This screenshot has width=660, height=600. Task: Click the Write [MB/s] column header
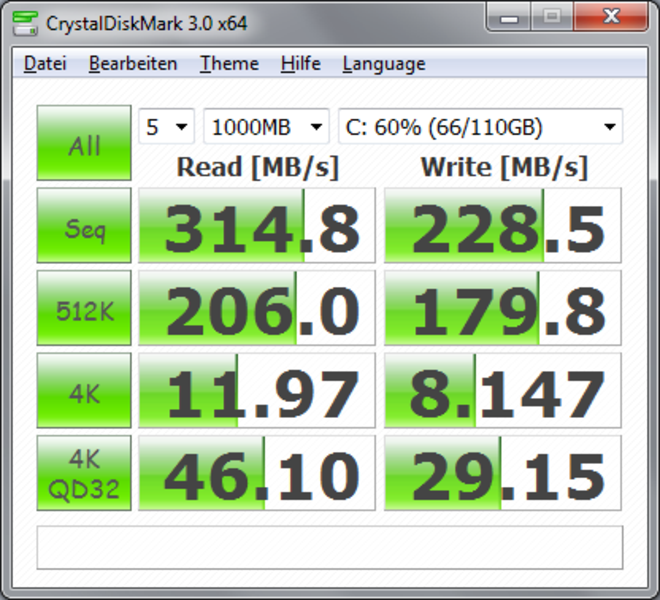[504, 168]
